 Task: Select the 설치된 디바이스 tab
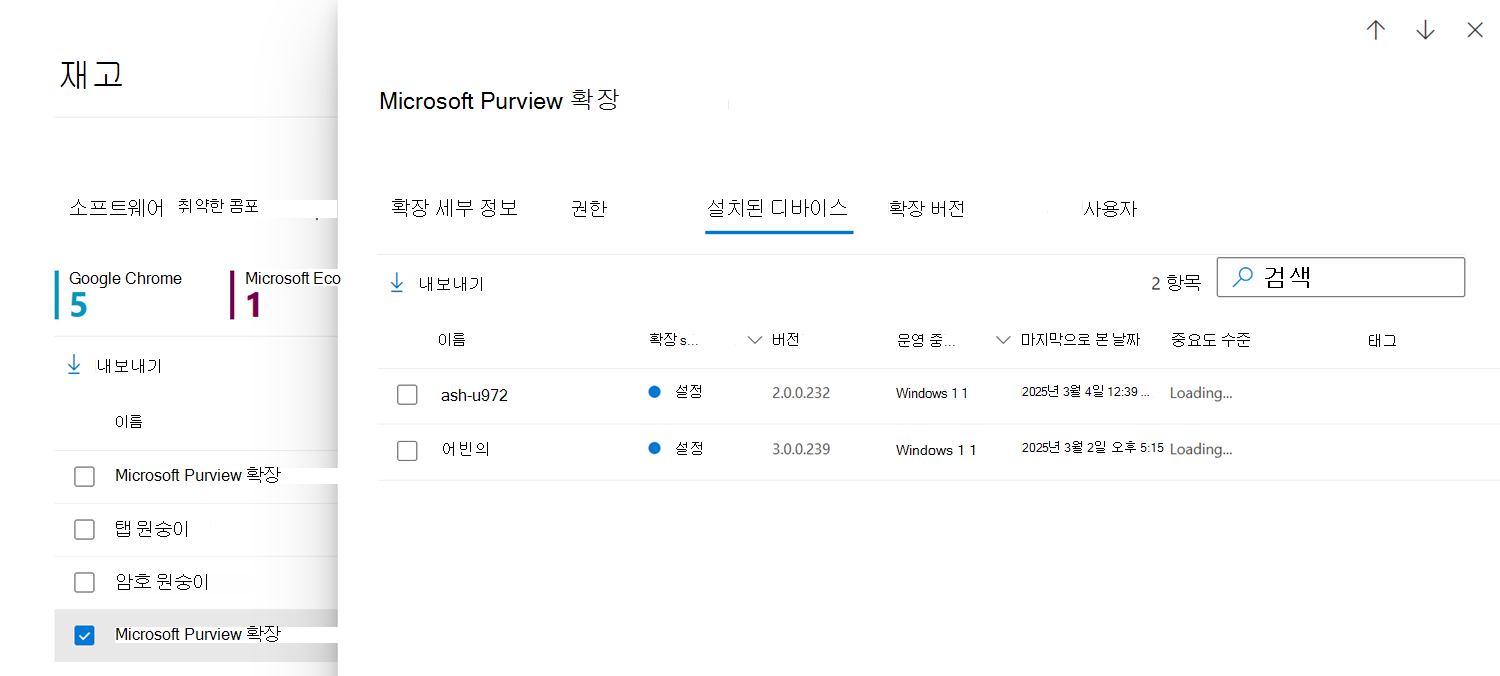[x=778, y=208]
